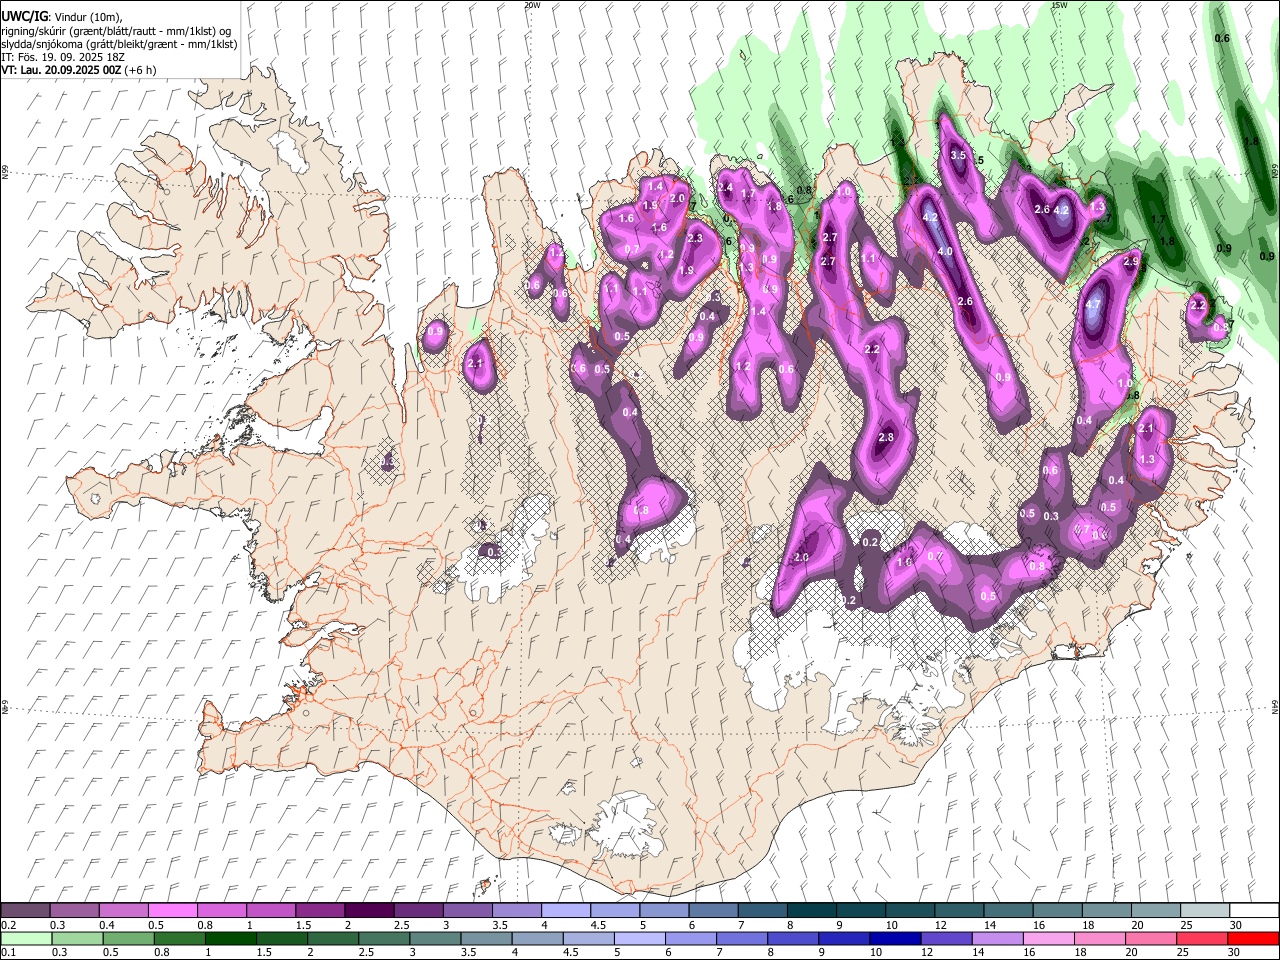Click the 2.9 precipitation value on the map
The image size is (1280, 960).
[x=1131, y=261]
